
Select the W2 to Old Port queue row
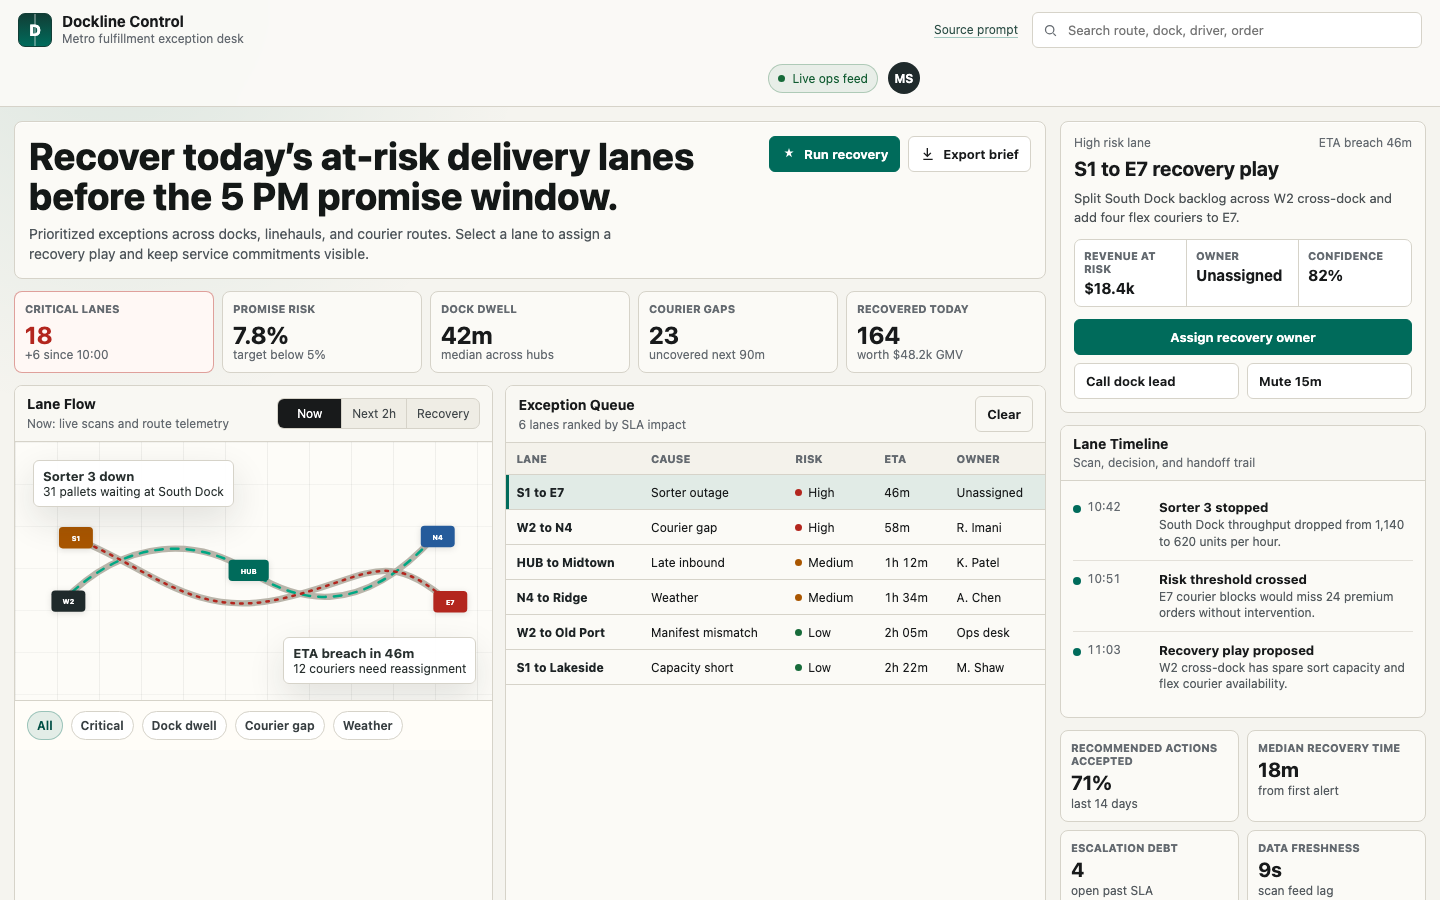(775, 632)
